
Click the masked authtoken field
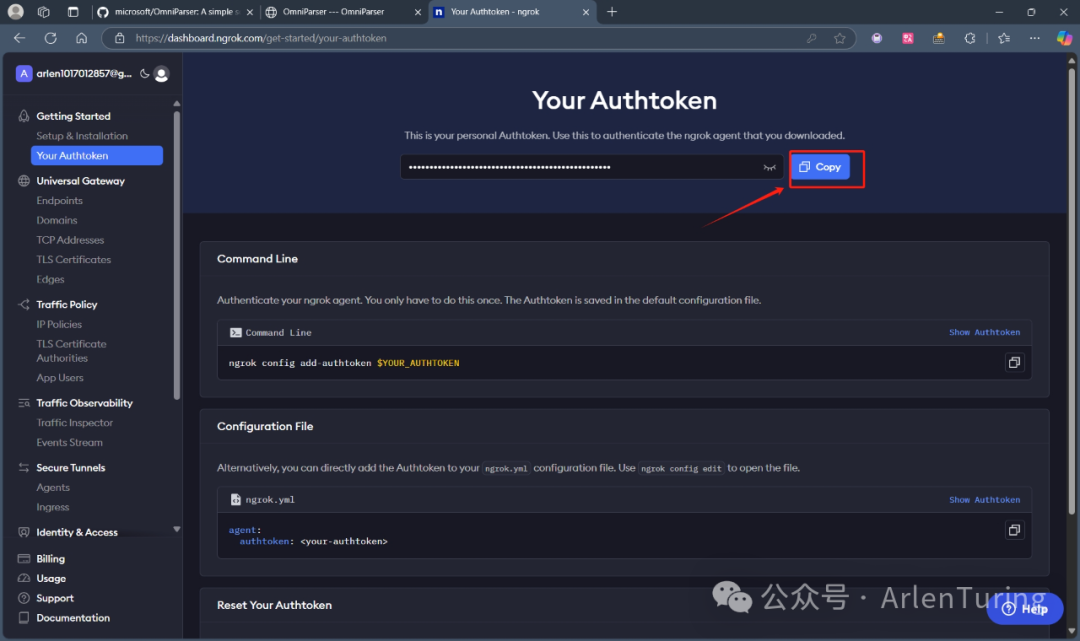(592, 167)
